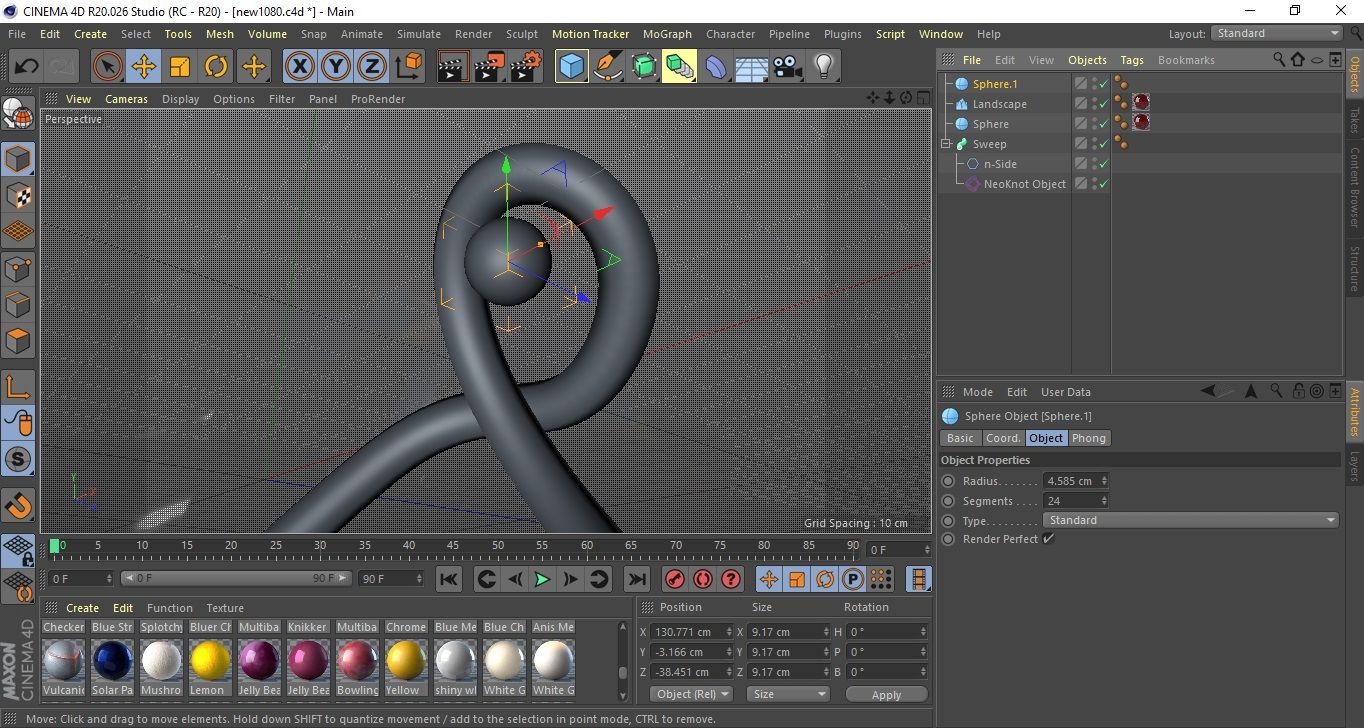Open the Objects manager Tags menu
1364x728 pixels.
1132,60
